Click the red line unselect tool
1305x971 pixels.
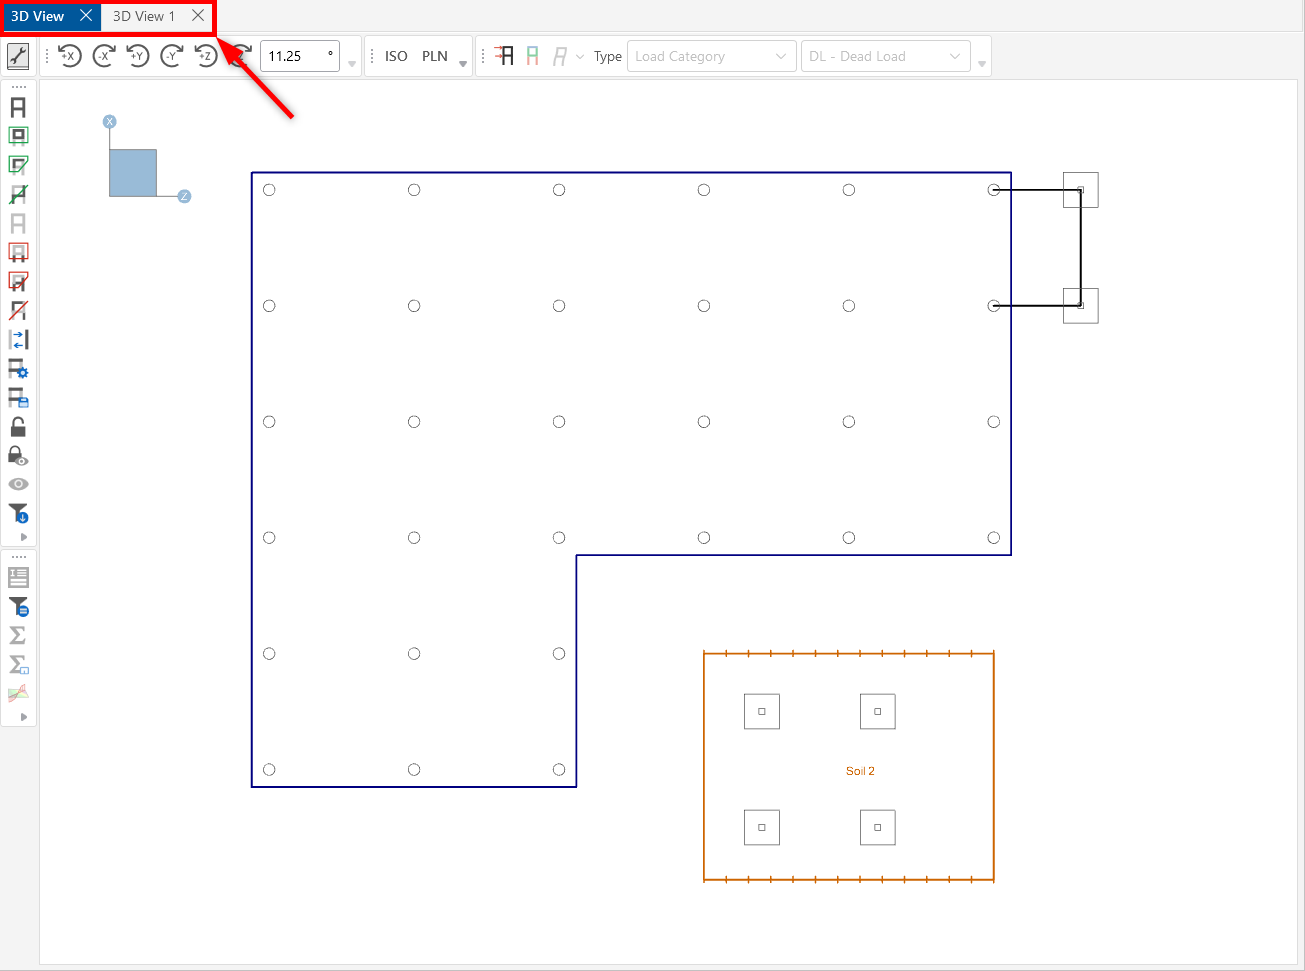coord(18,310)
